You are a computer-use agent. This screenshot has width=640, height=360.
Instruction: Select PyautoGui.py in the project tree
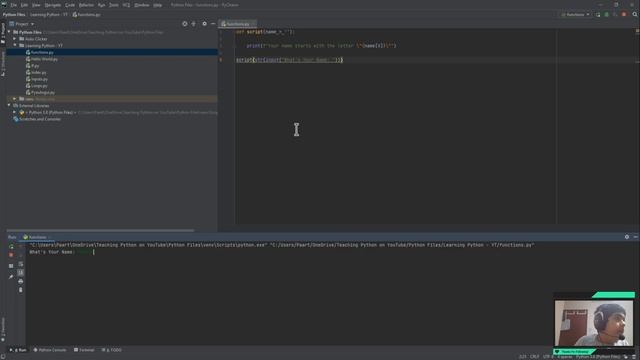point(42,93)
